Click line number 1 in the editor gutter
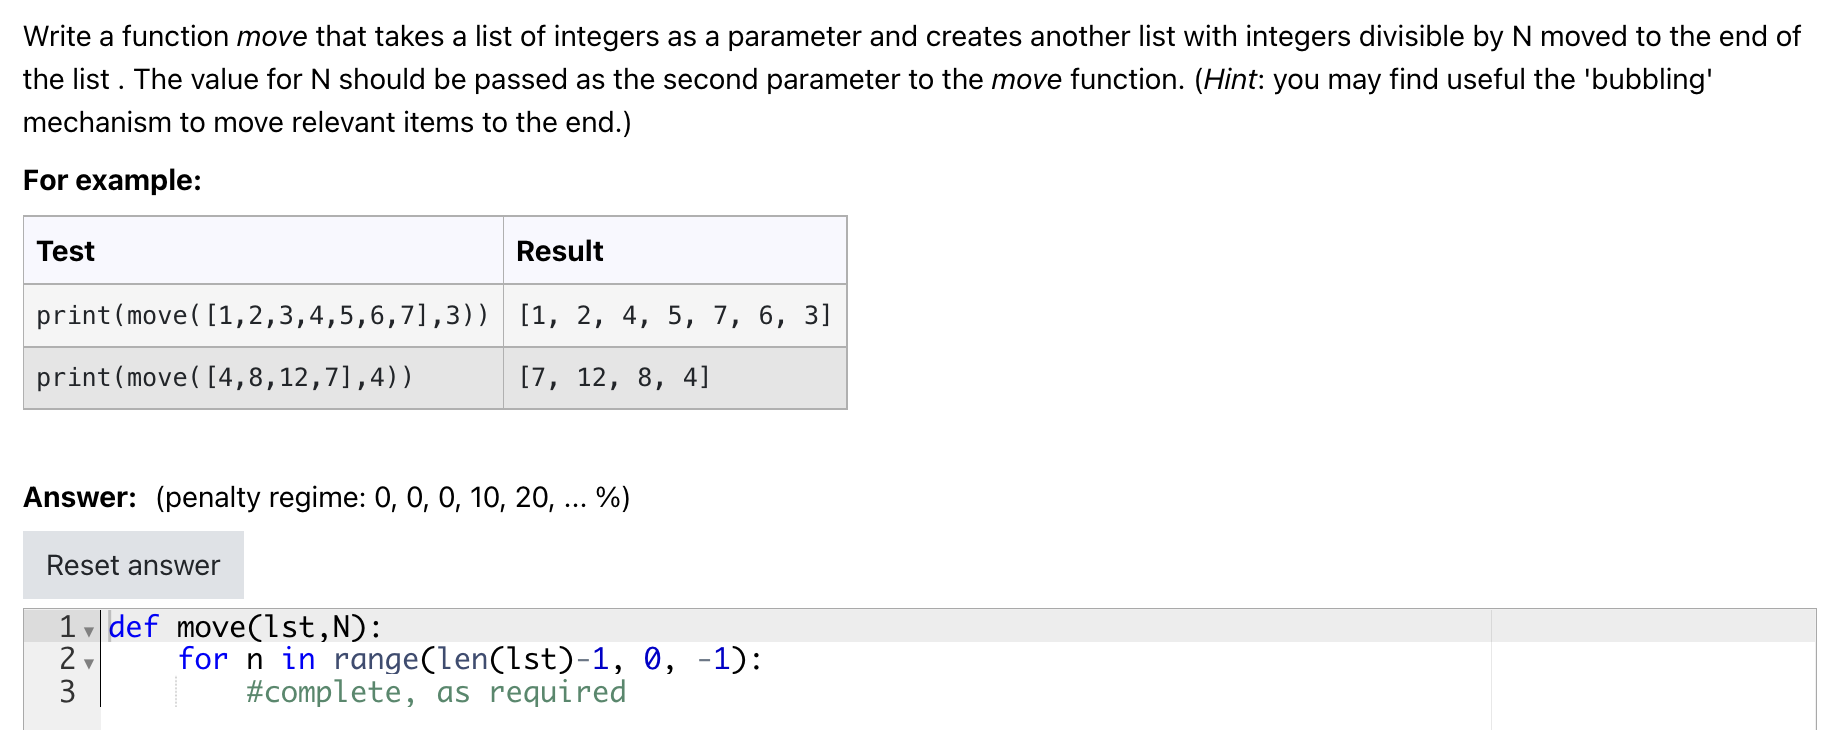Screen dimensions: 1846x730 click(66, 627)
